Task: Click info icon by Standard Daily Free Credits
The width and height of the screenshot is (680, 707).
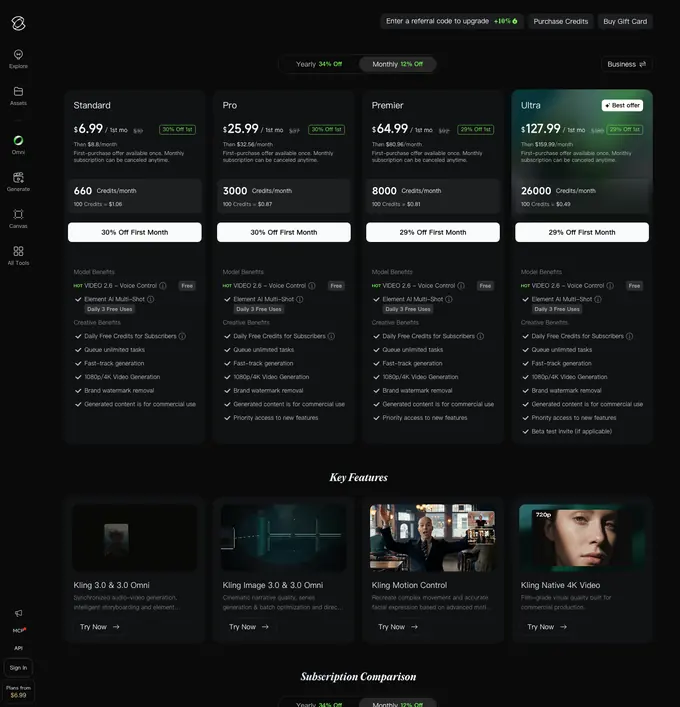Action: click(182, 336)
